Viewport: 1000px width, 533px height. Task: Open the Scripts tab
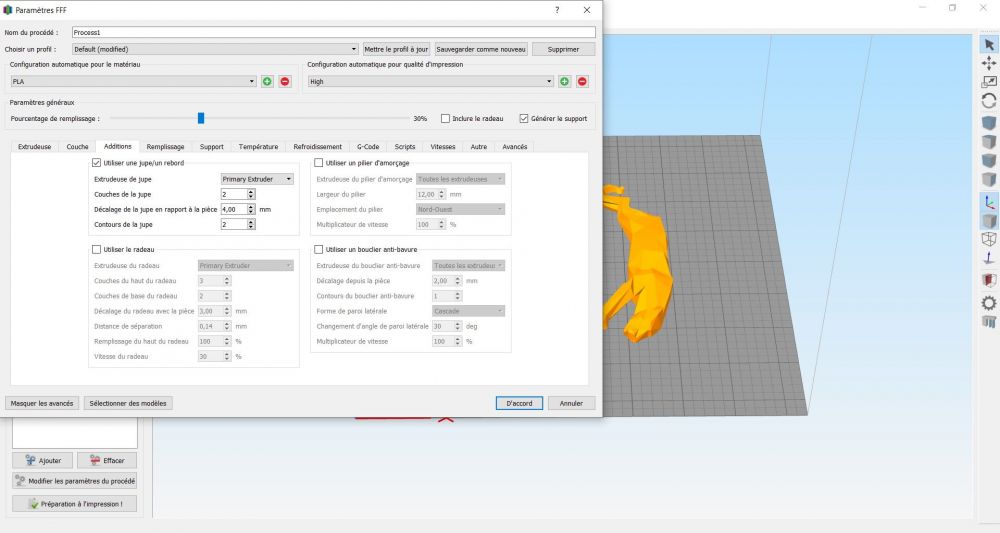coord(405,147)
